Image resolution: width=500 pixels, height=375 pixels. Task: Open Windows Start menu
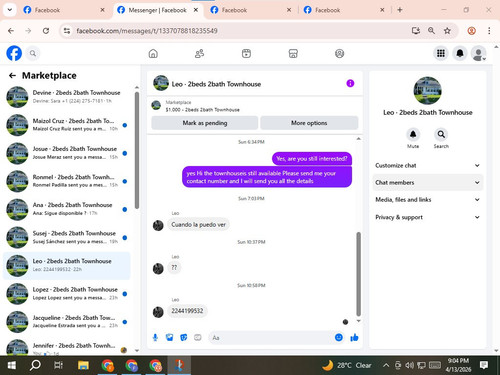12,365
